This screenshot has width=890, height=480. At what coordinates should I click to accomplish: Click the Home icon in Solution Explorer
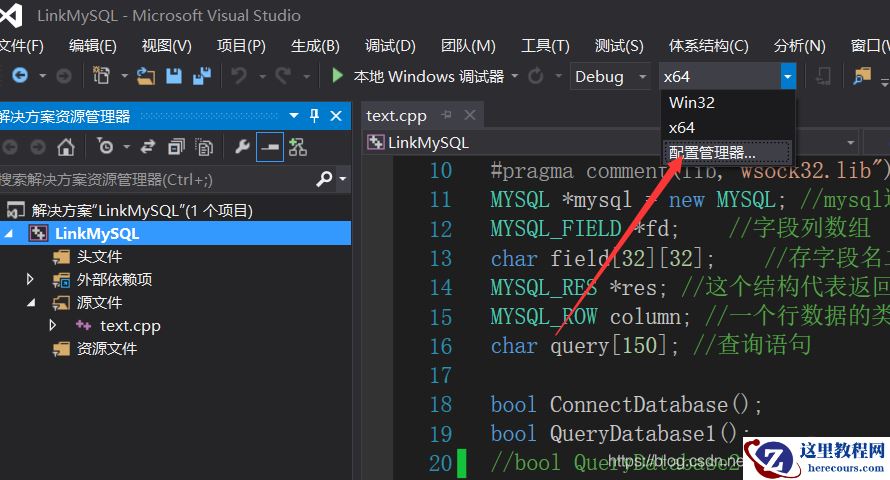[65, 148]
